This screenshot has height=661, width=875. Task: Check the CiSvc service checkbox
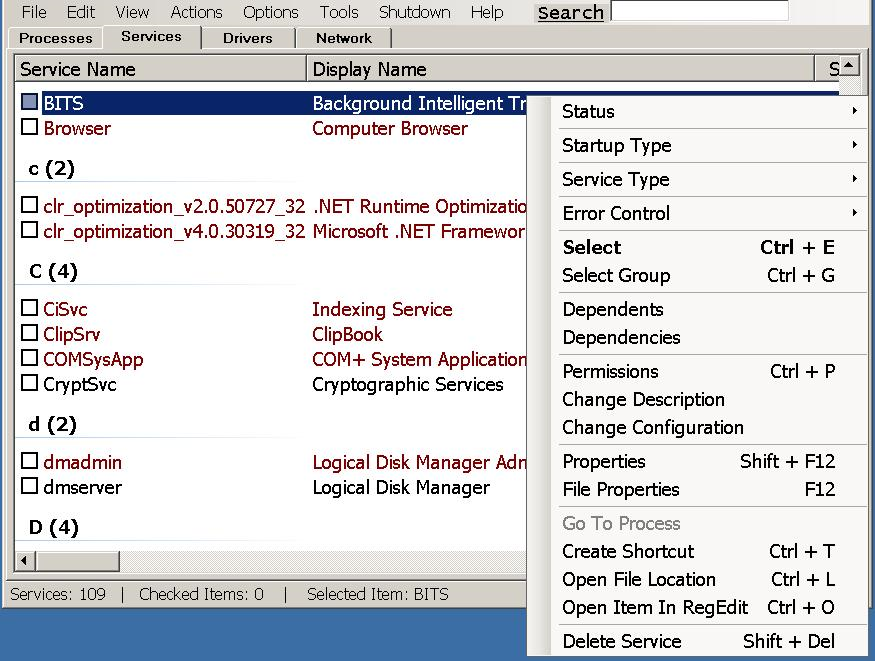[x=30, y=307]
